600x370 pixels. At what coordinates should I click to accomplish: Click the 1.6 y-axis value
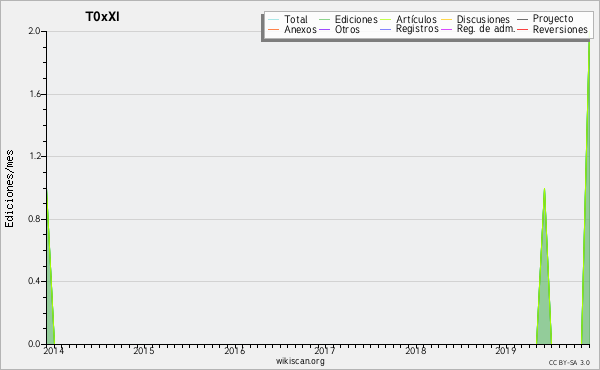pyautogui.click(x=34, y=94)
